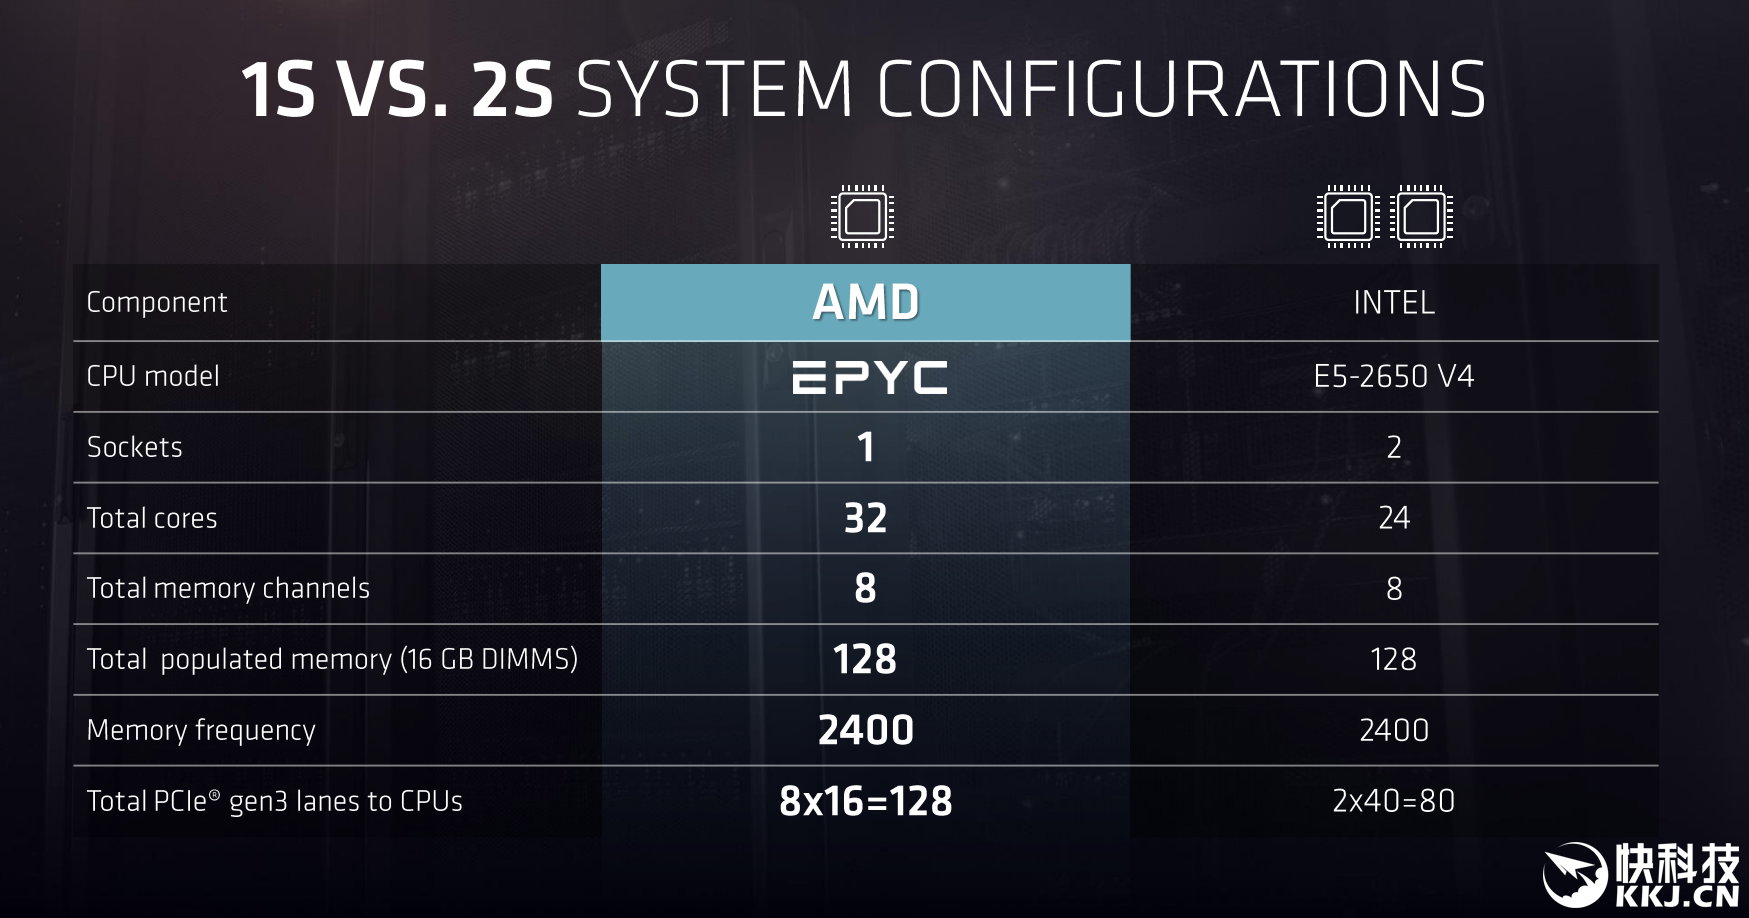The width and height of the screenshot is (1749, 918).
Task: Select AMD's total cores value 32
Action: (x=866, y=518)
